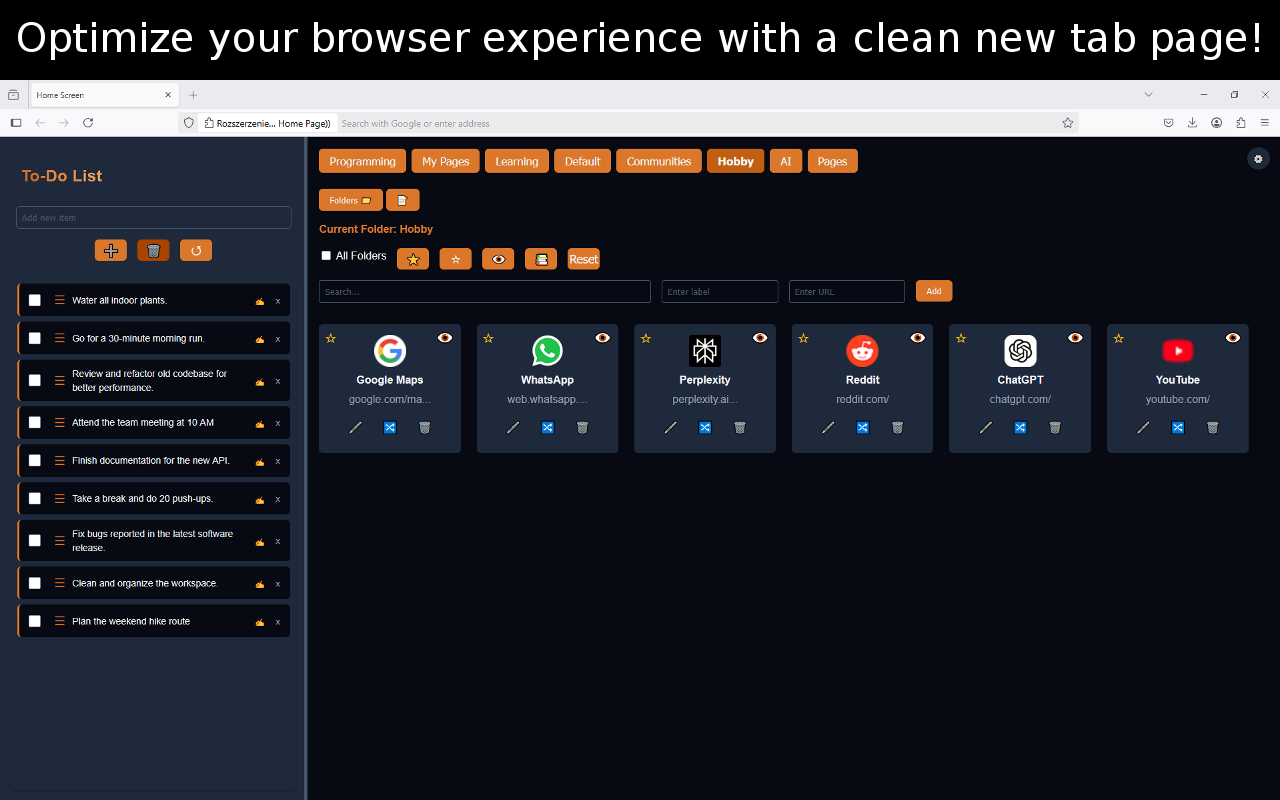Click the to-do list reset arrow button

click(x=196, y=250)
